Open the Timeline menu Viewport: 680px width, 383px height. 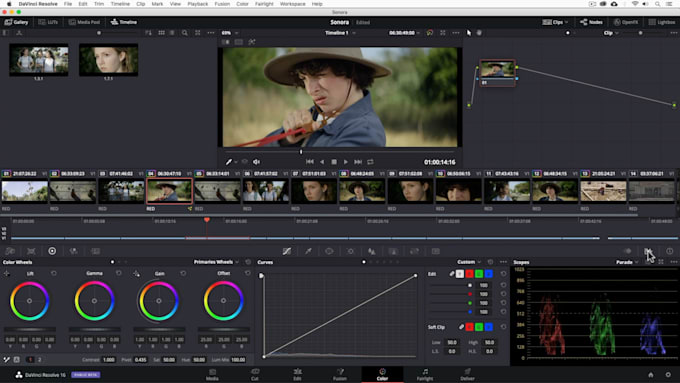(120, 4)
